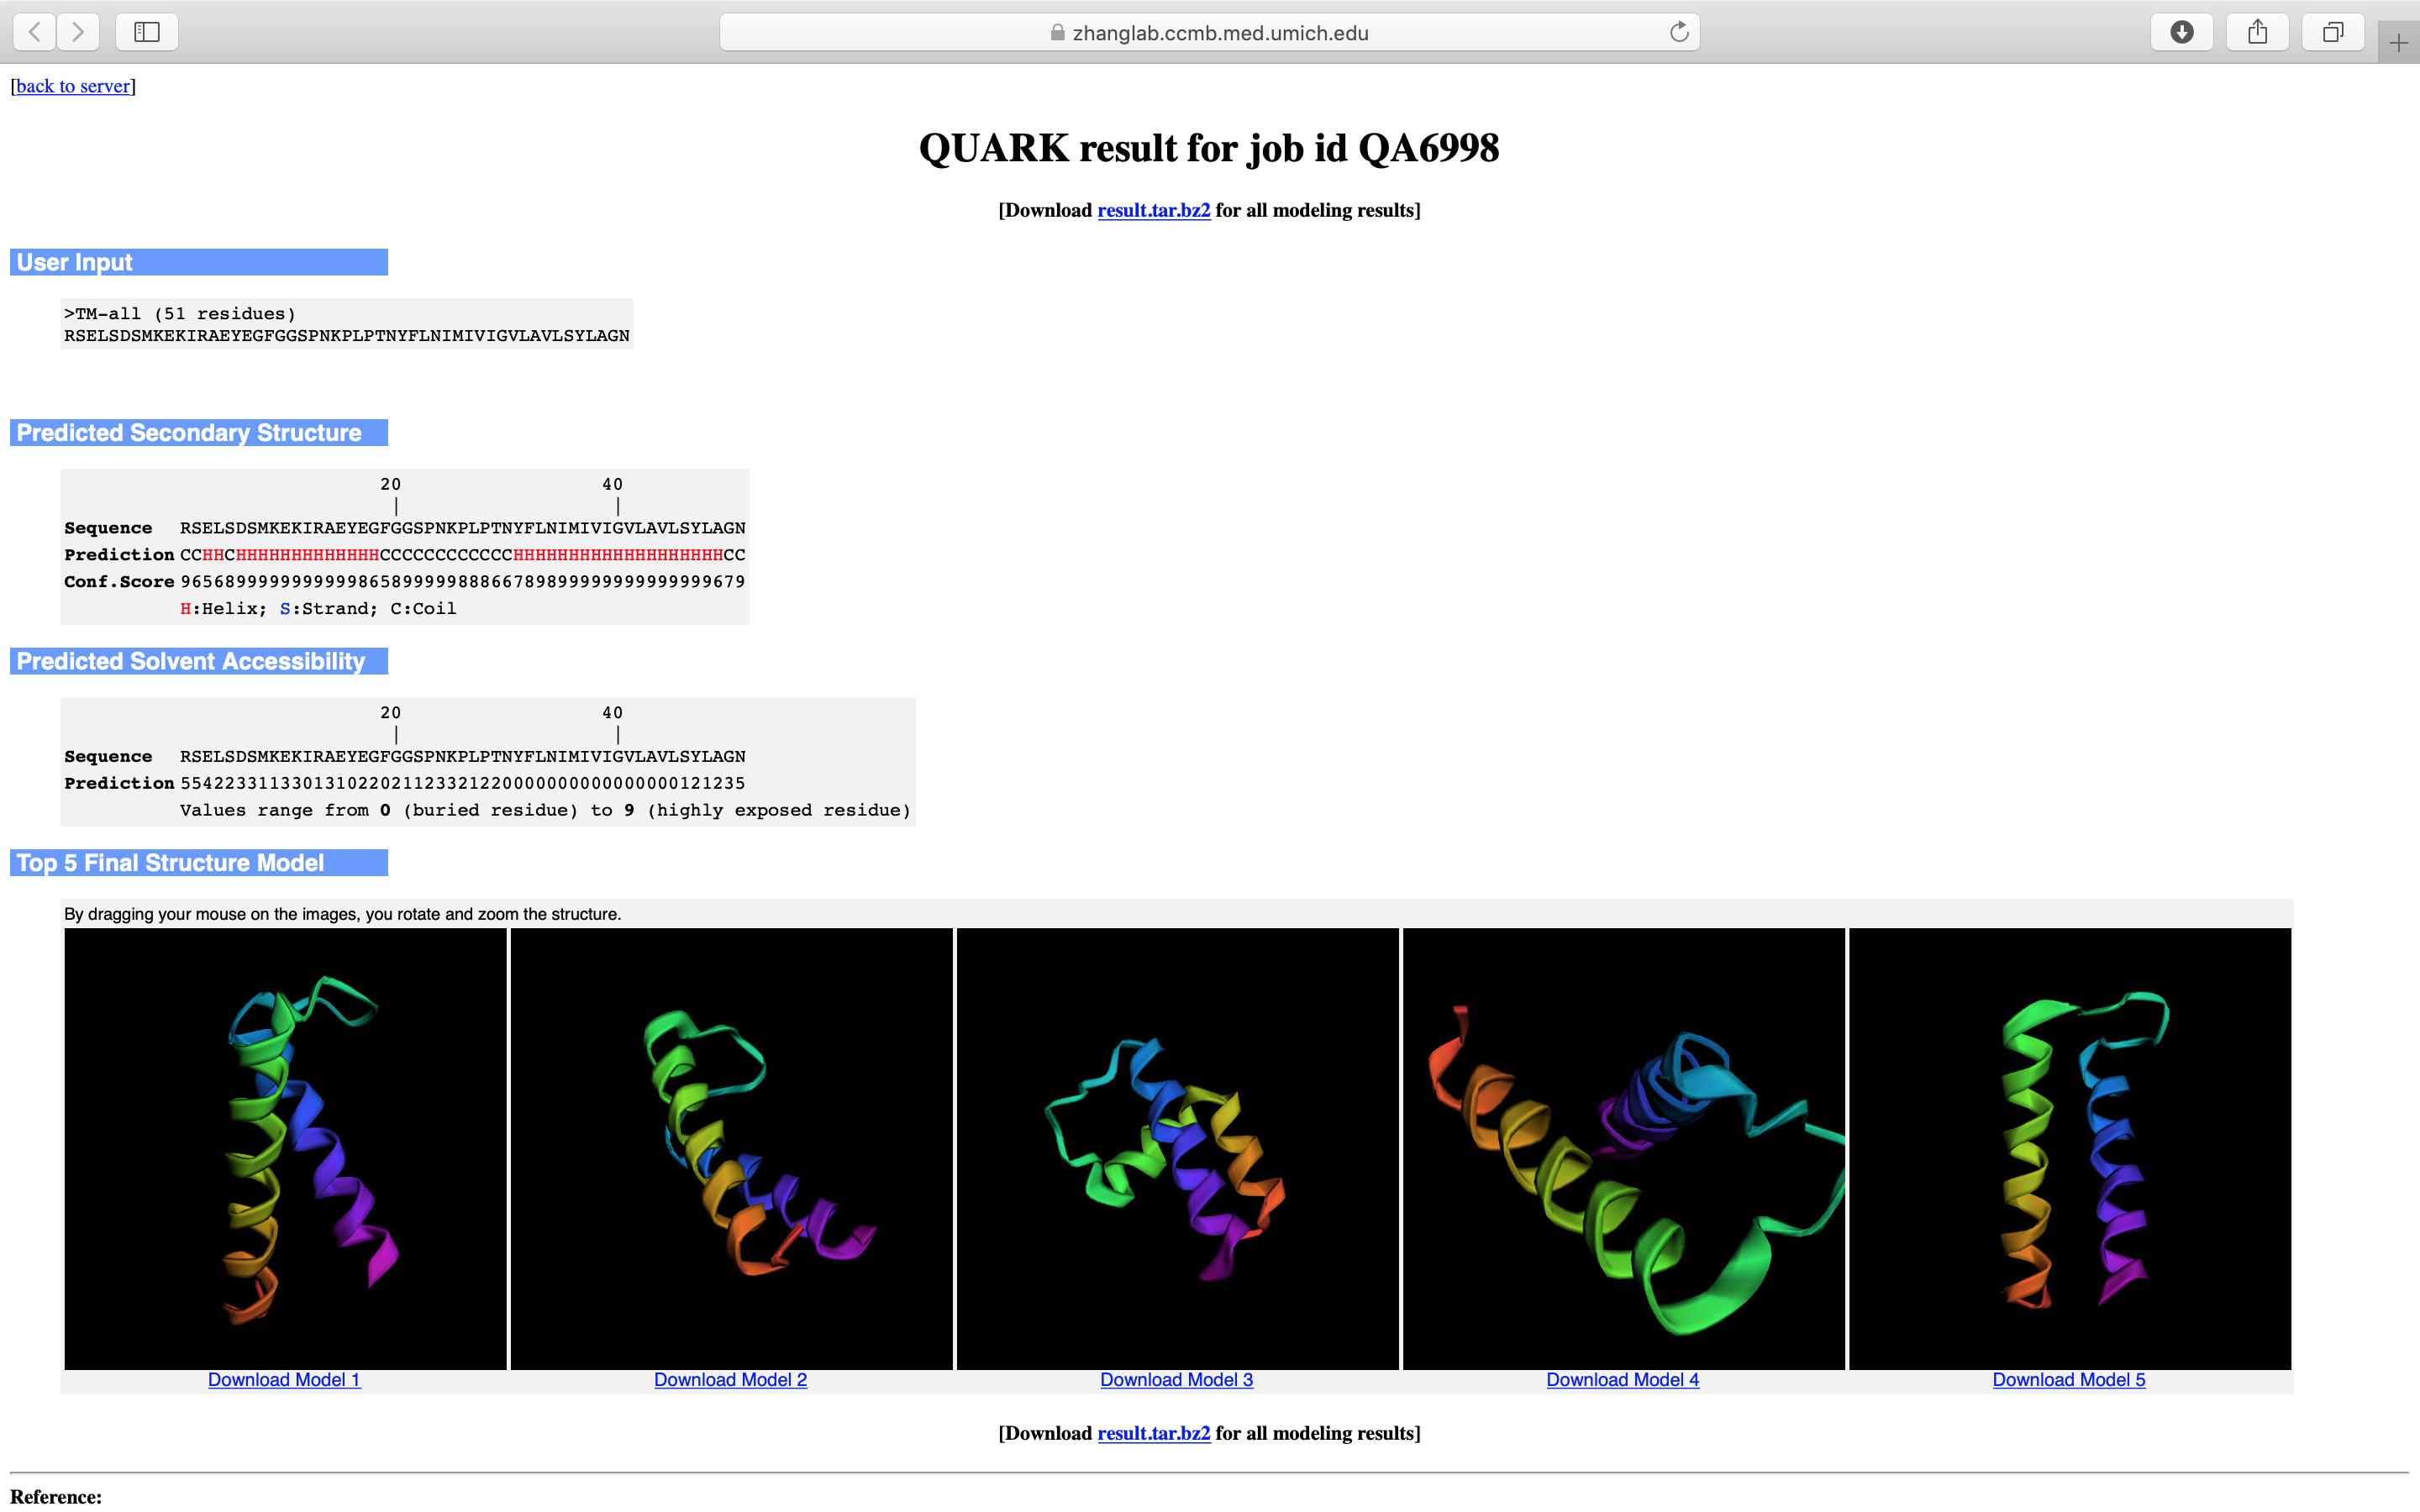Toggle the Safari sidebar icon
The height and width of the screenshot is (1512, 2420).
[x=147, y=32]
